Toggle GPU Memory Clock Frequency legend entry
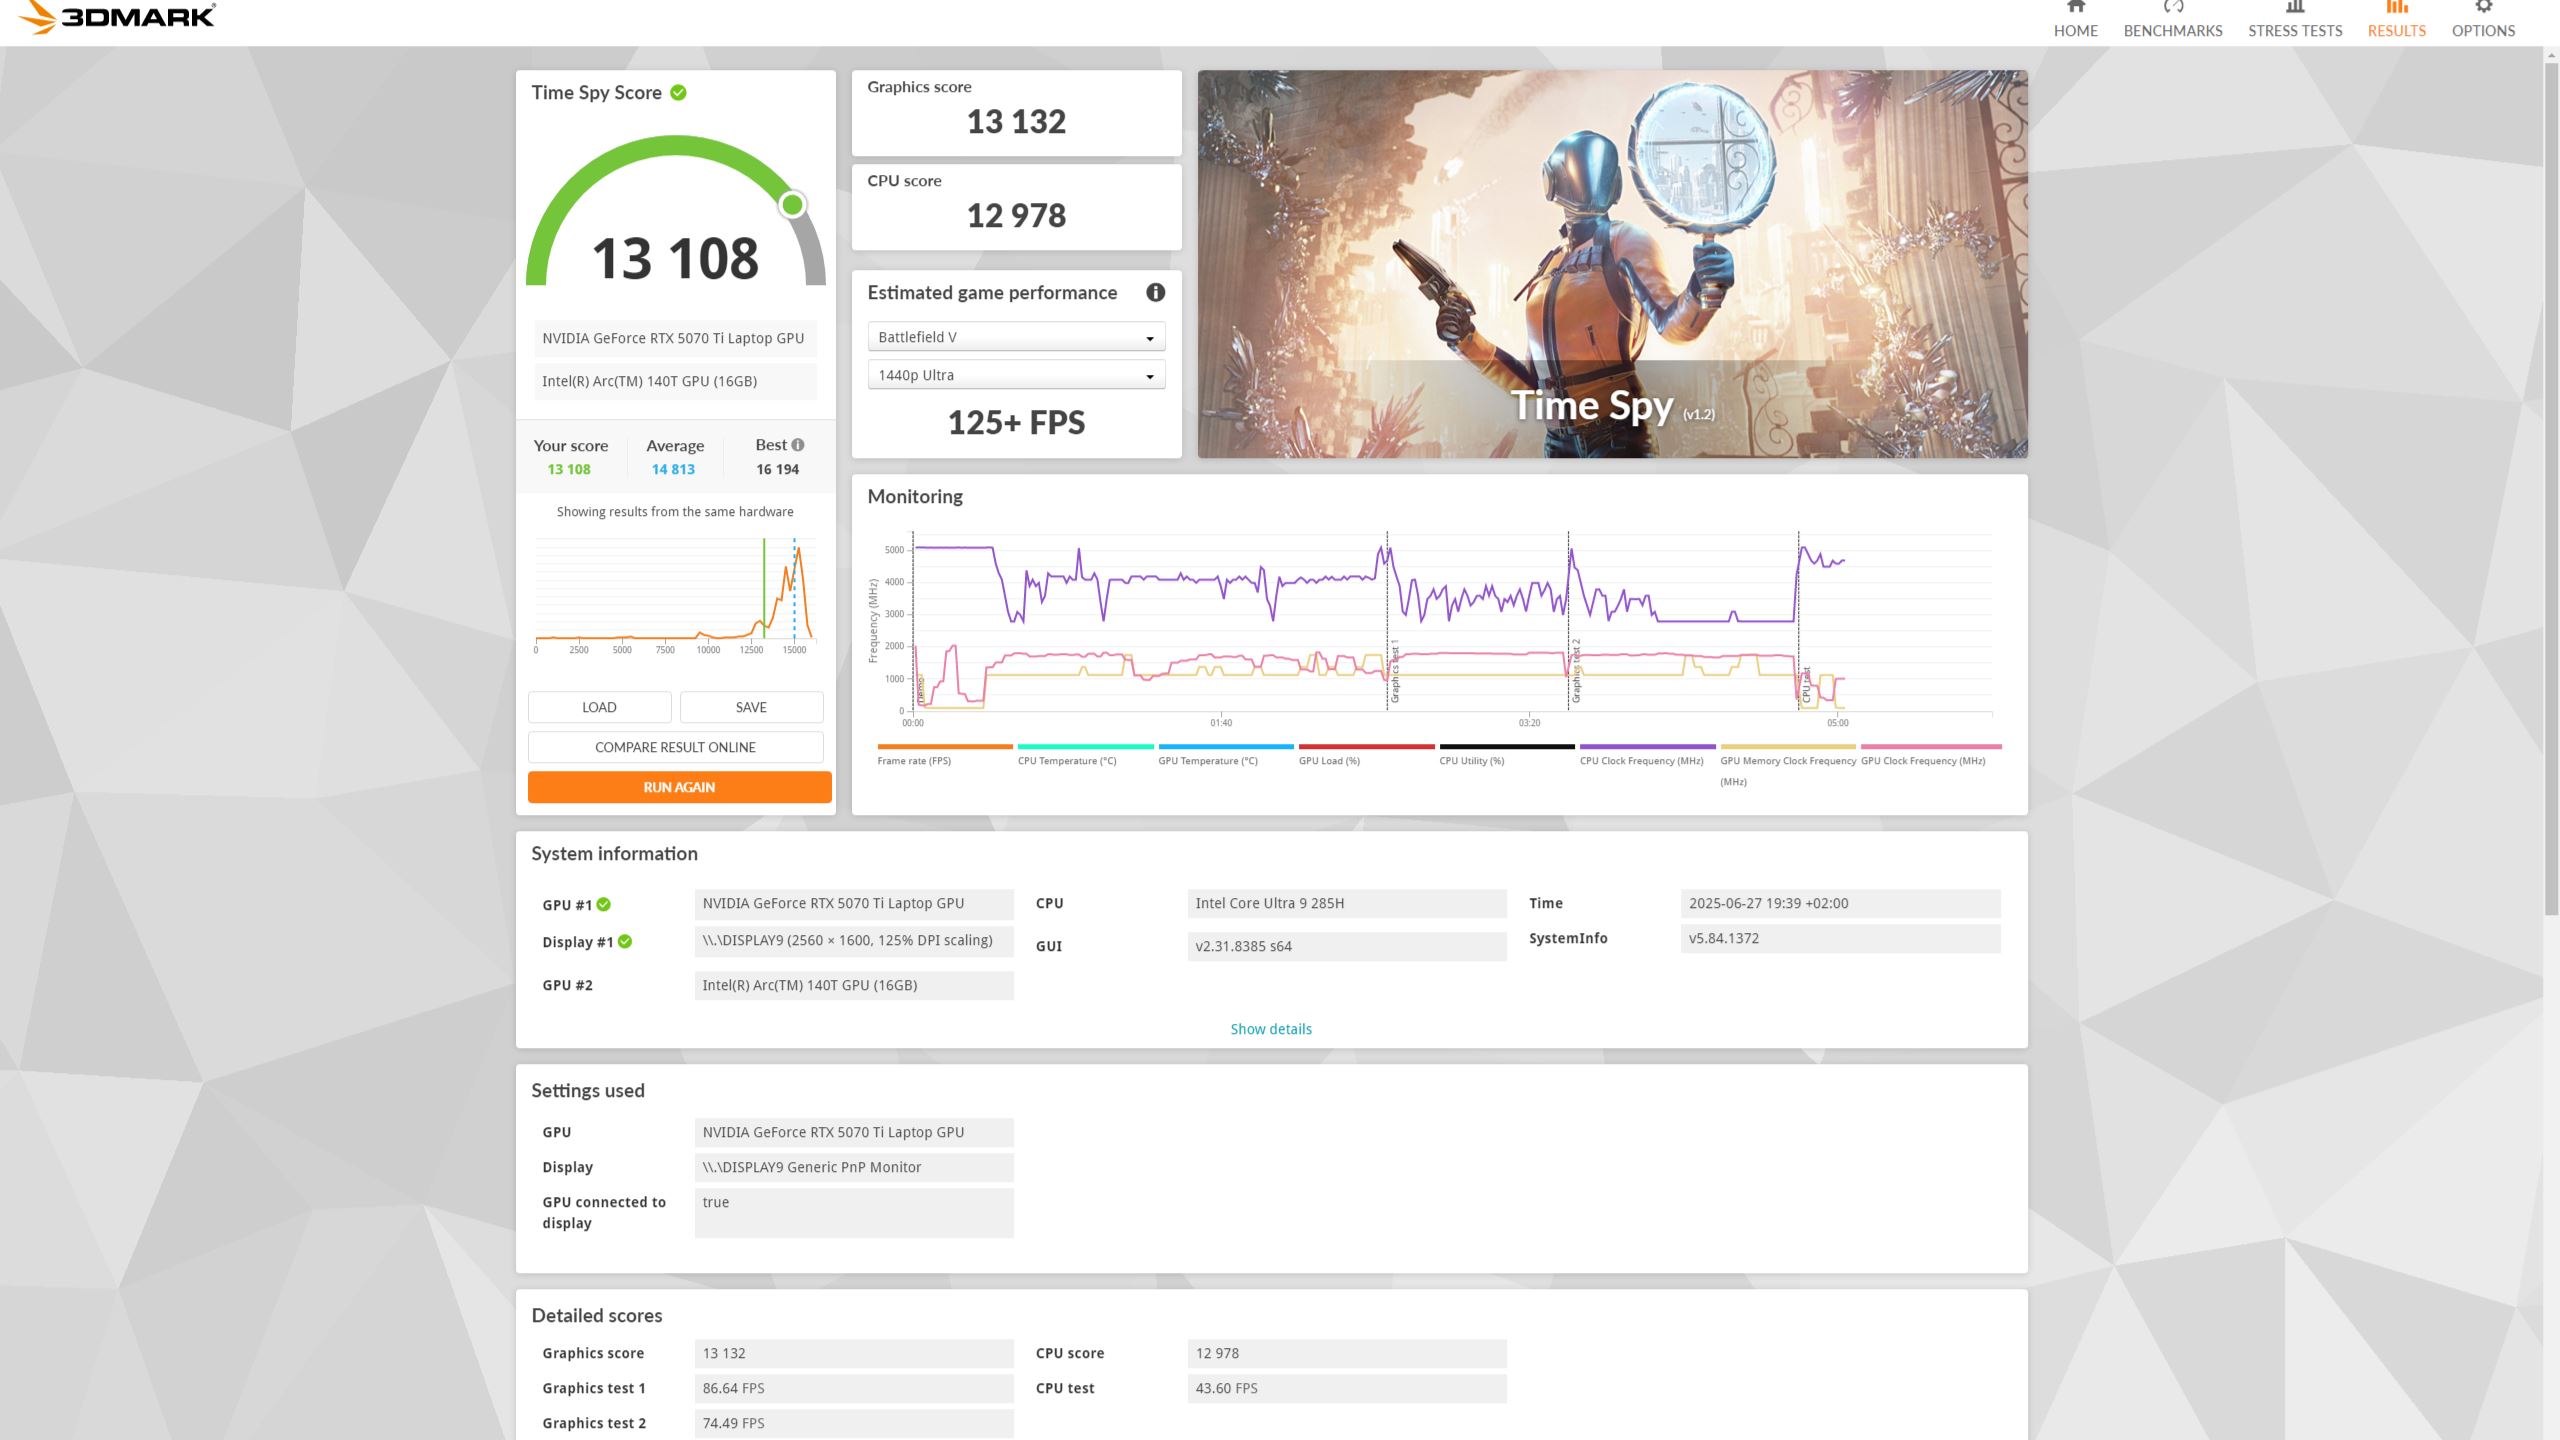The height and width of the screenshot is (1440, 2560). click(x=1787, y=765)
